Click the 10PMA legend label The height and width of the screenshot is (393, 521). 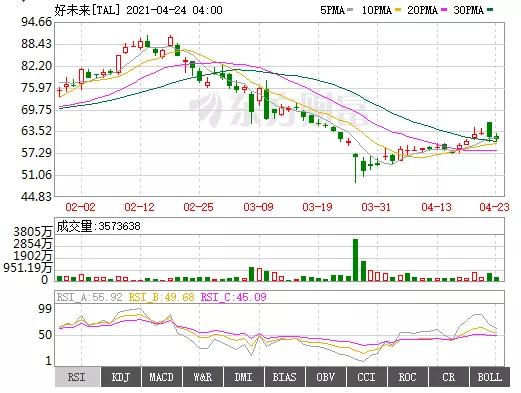(x=377, y=10)
